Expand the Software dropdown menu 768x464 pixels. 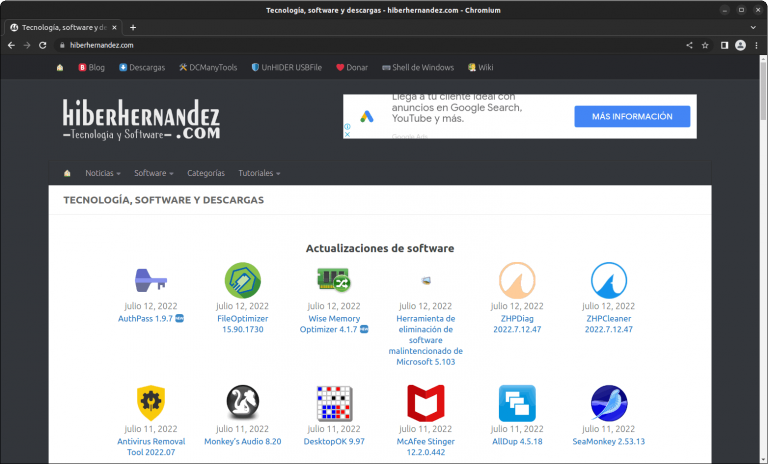point(153,173)
